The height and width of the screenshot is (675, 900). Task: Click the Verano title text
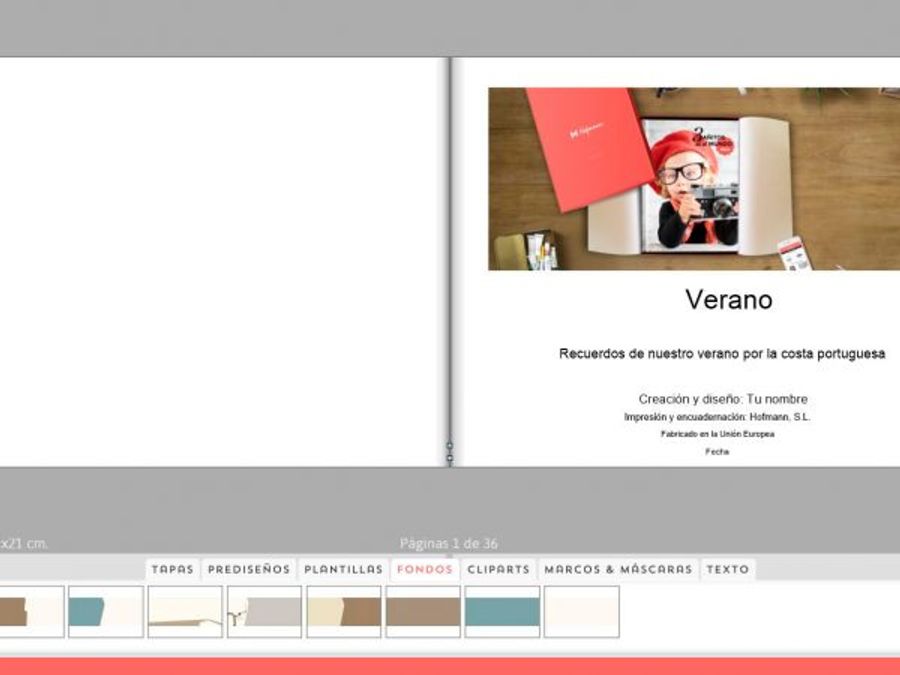[728, 299]
